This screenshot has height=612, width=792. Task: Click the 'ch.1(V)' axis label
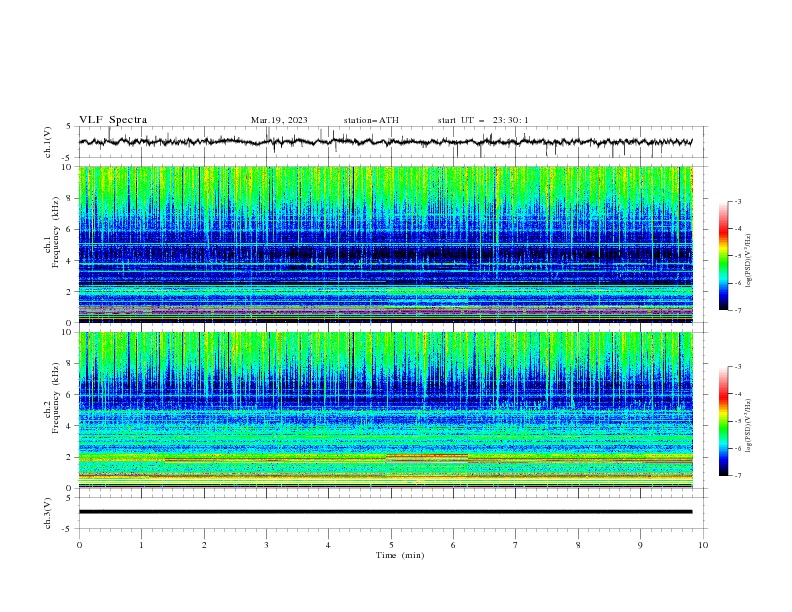pyautogui.click(x=47, y=142)
